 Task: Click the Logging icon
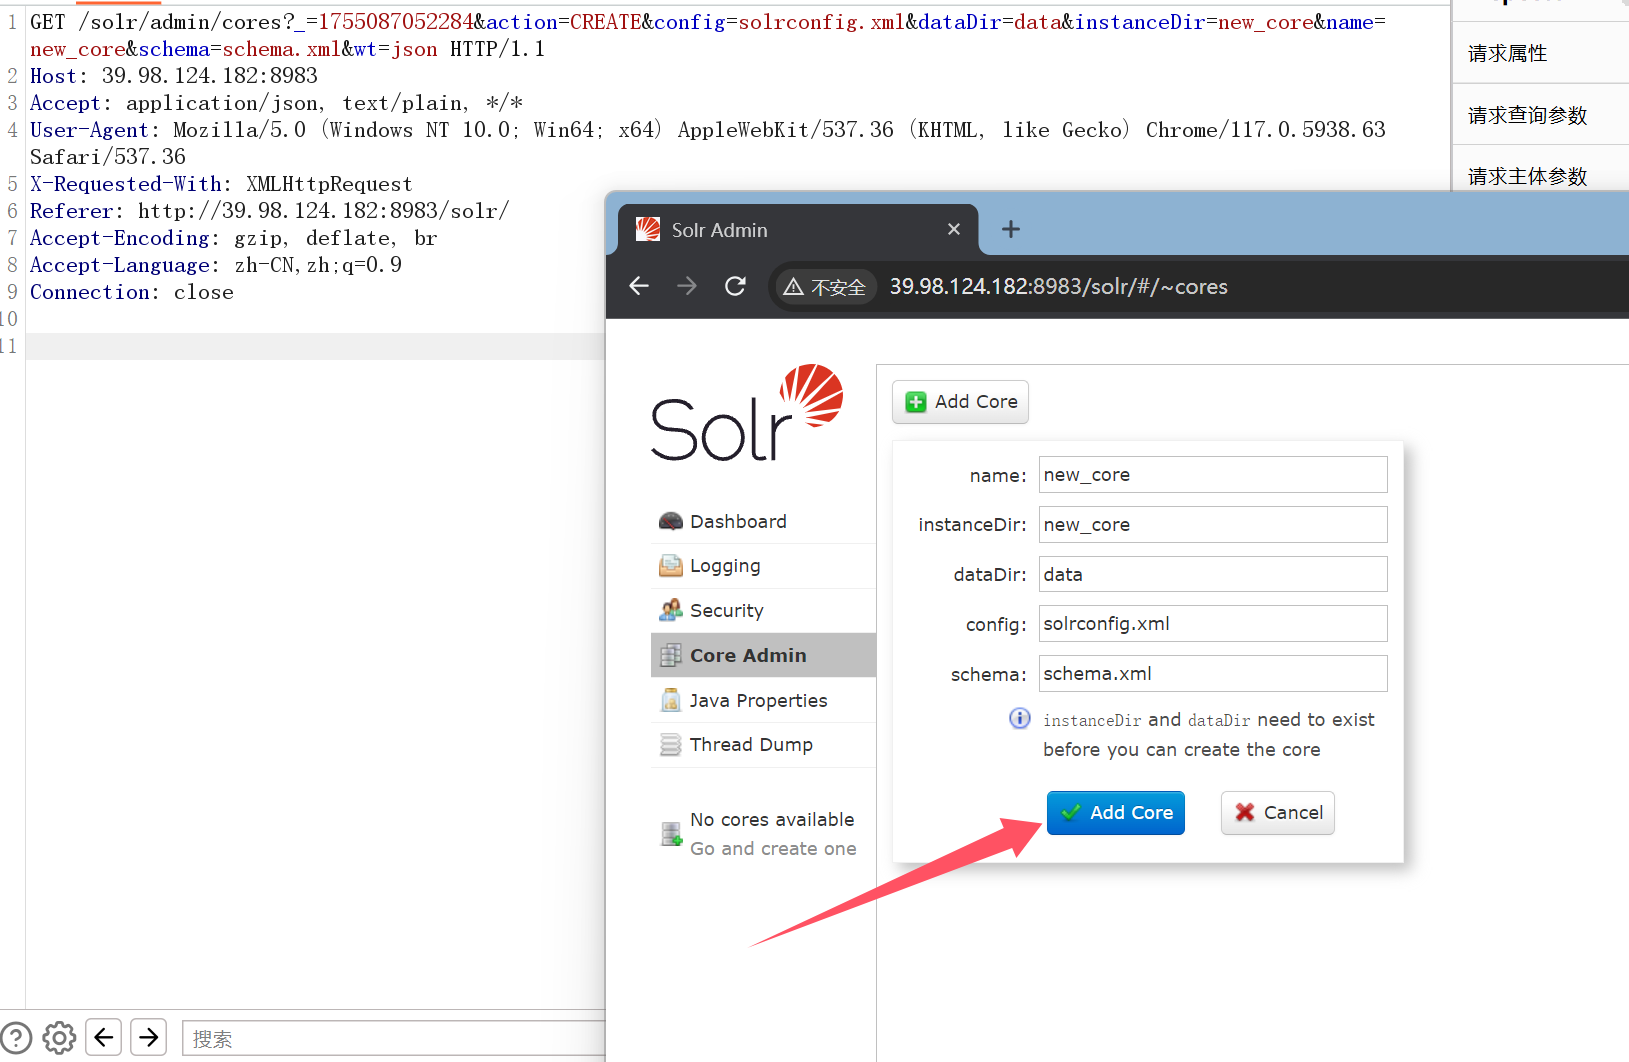point(671,566)
